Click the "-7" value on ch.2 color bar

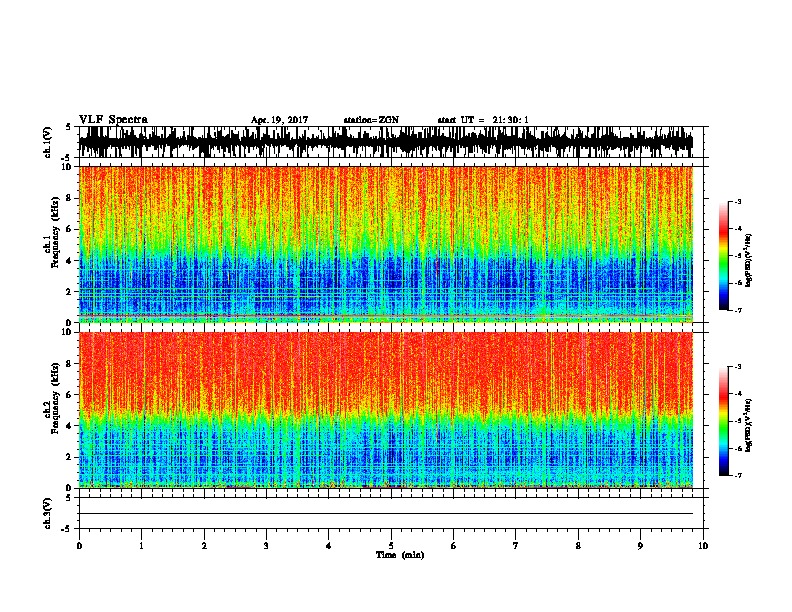pyautogui.click(x=737, y=476)
